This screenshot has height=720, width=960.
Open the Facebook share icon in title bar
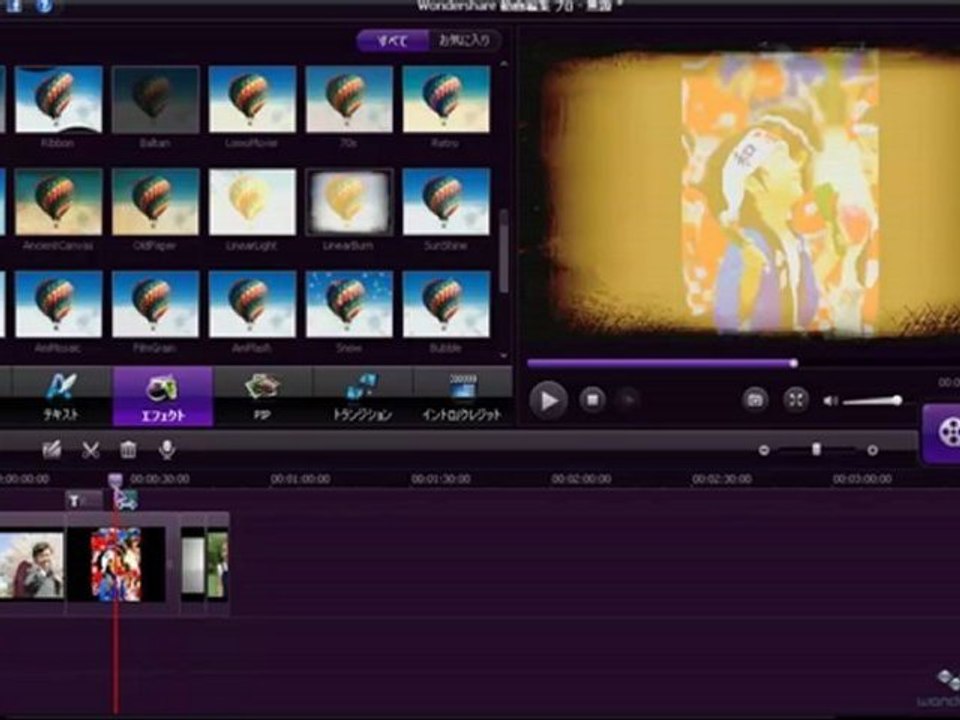point(13,6)
